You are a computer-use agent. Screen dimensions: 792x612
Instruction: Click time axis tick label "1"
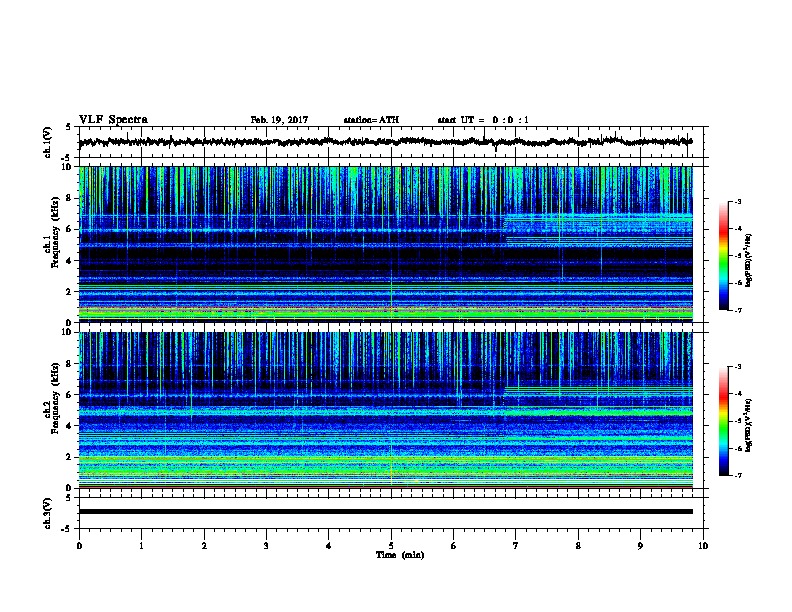coord(141,546)
